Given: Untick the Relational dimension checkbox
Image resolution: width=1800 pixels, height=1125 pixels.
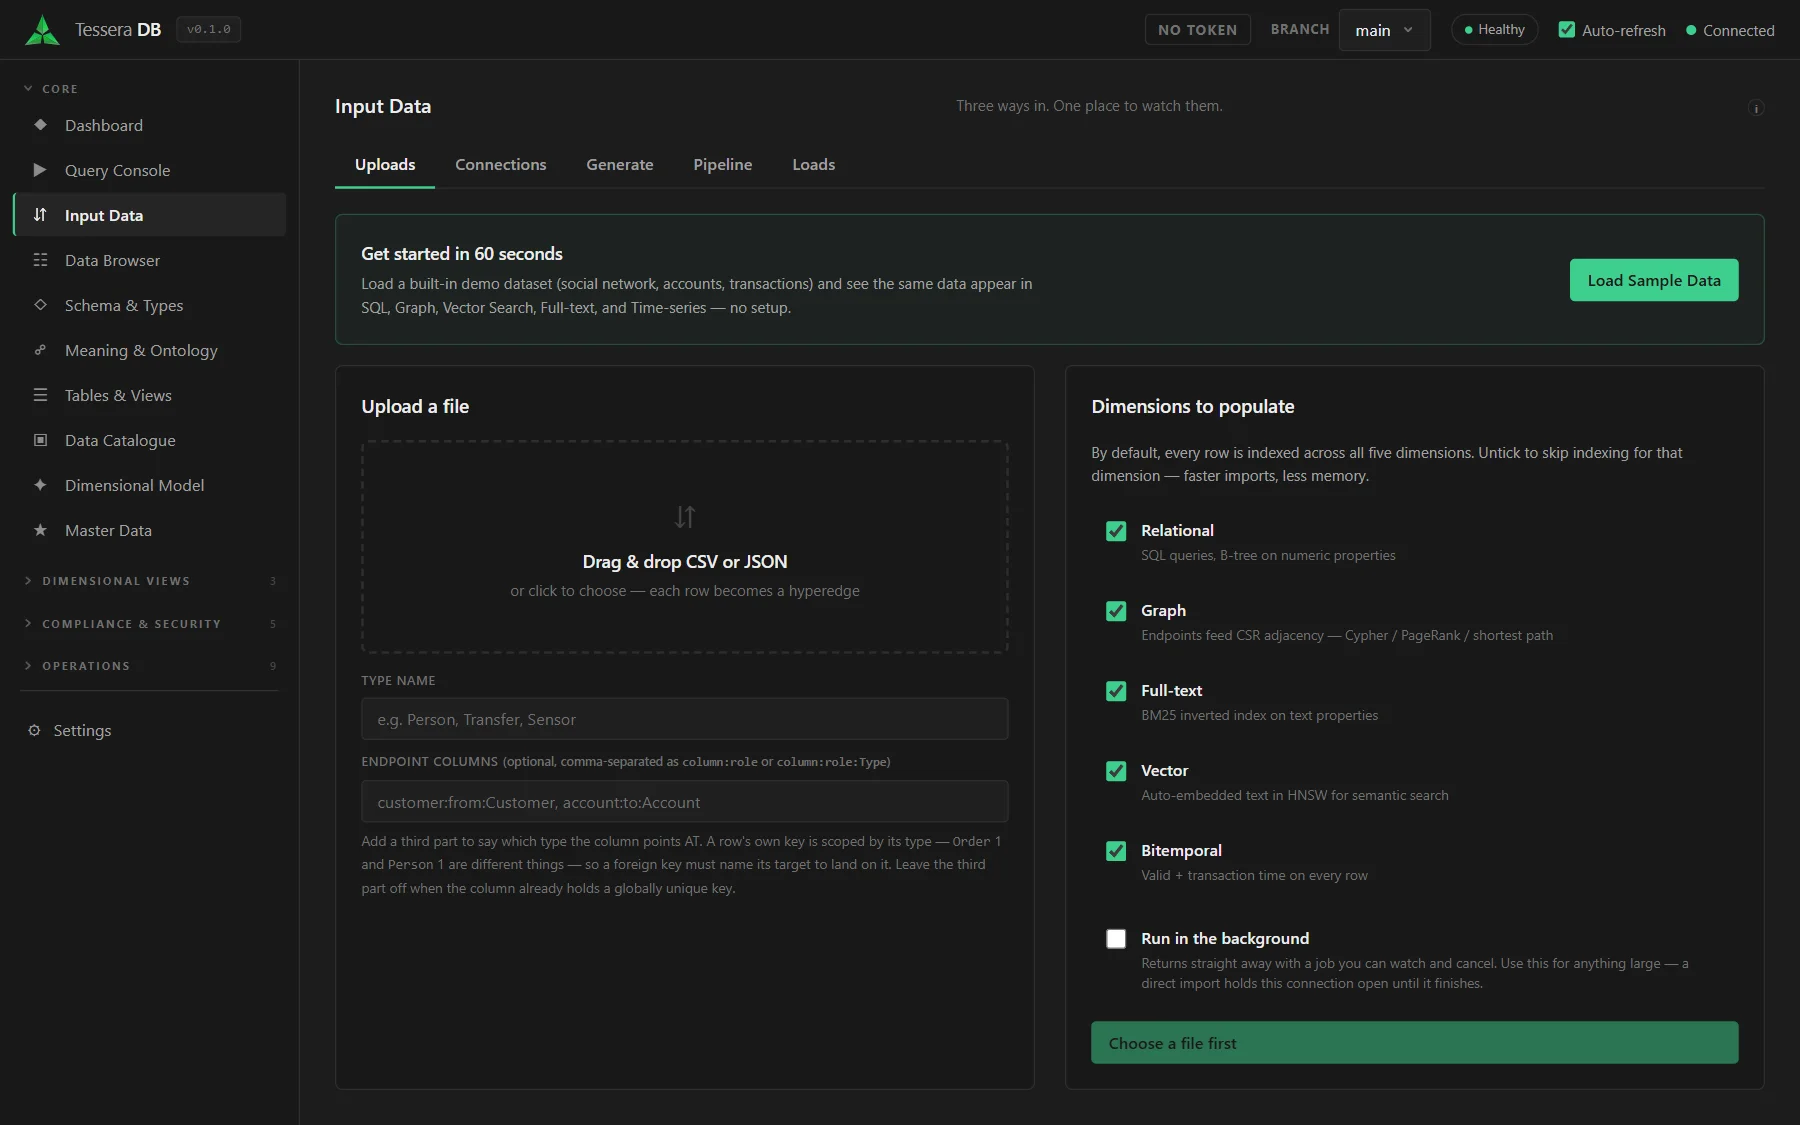Looking at the screenshot, I should coord(1116,531).
